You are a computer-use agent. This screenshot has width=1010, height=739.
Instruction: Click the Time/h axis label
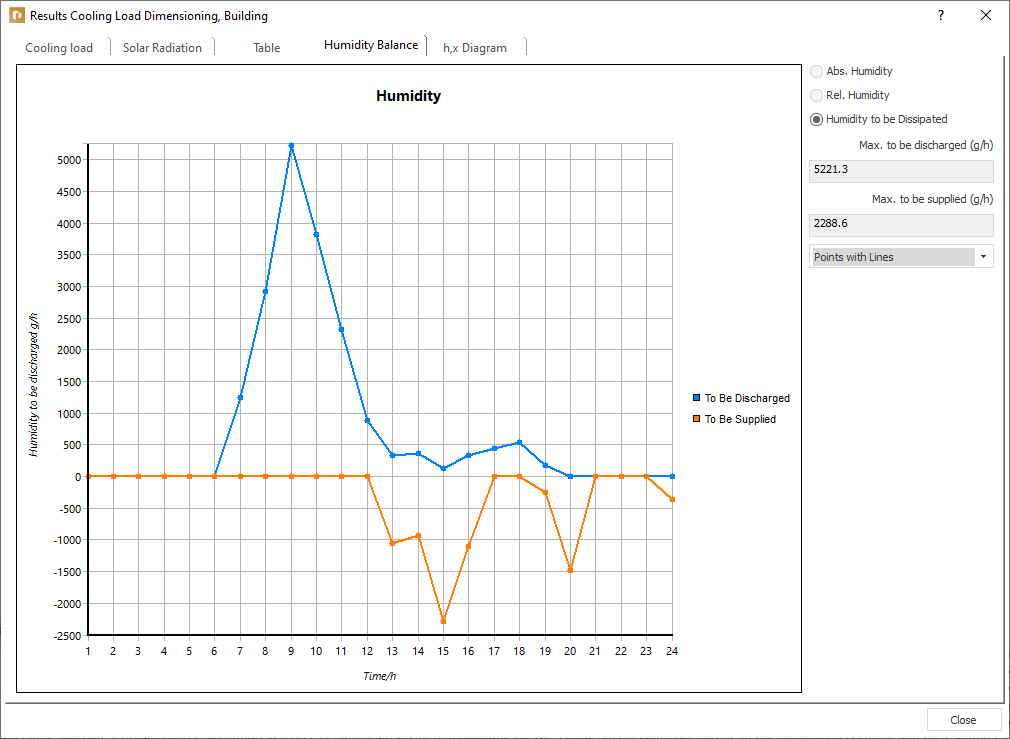click(379, 676)
